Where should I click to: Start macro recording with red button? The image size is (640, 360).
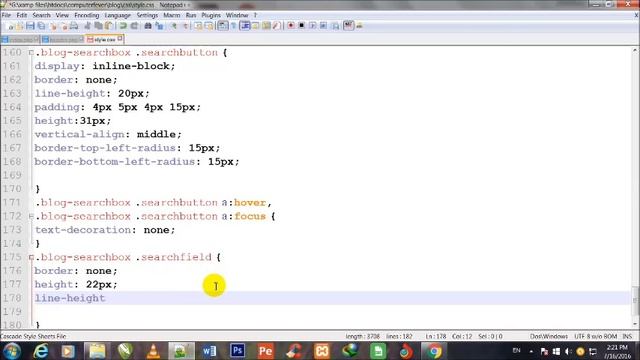[x=291, y=26]
